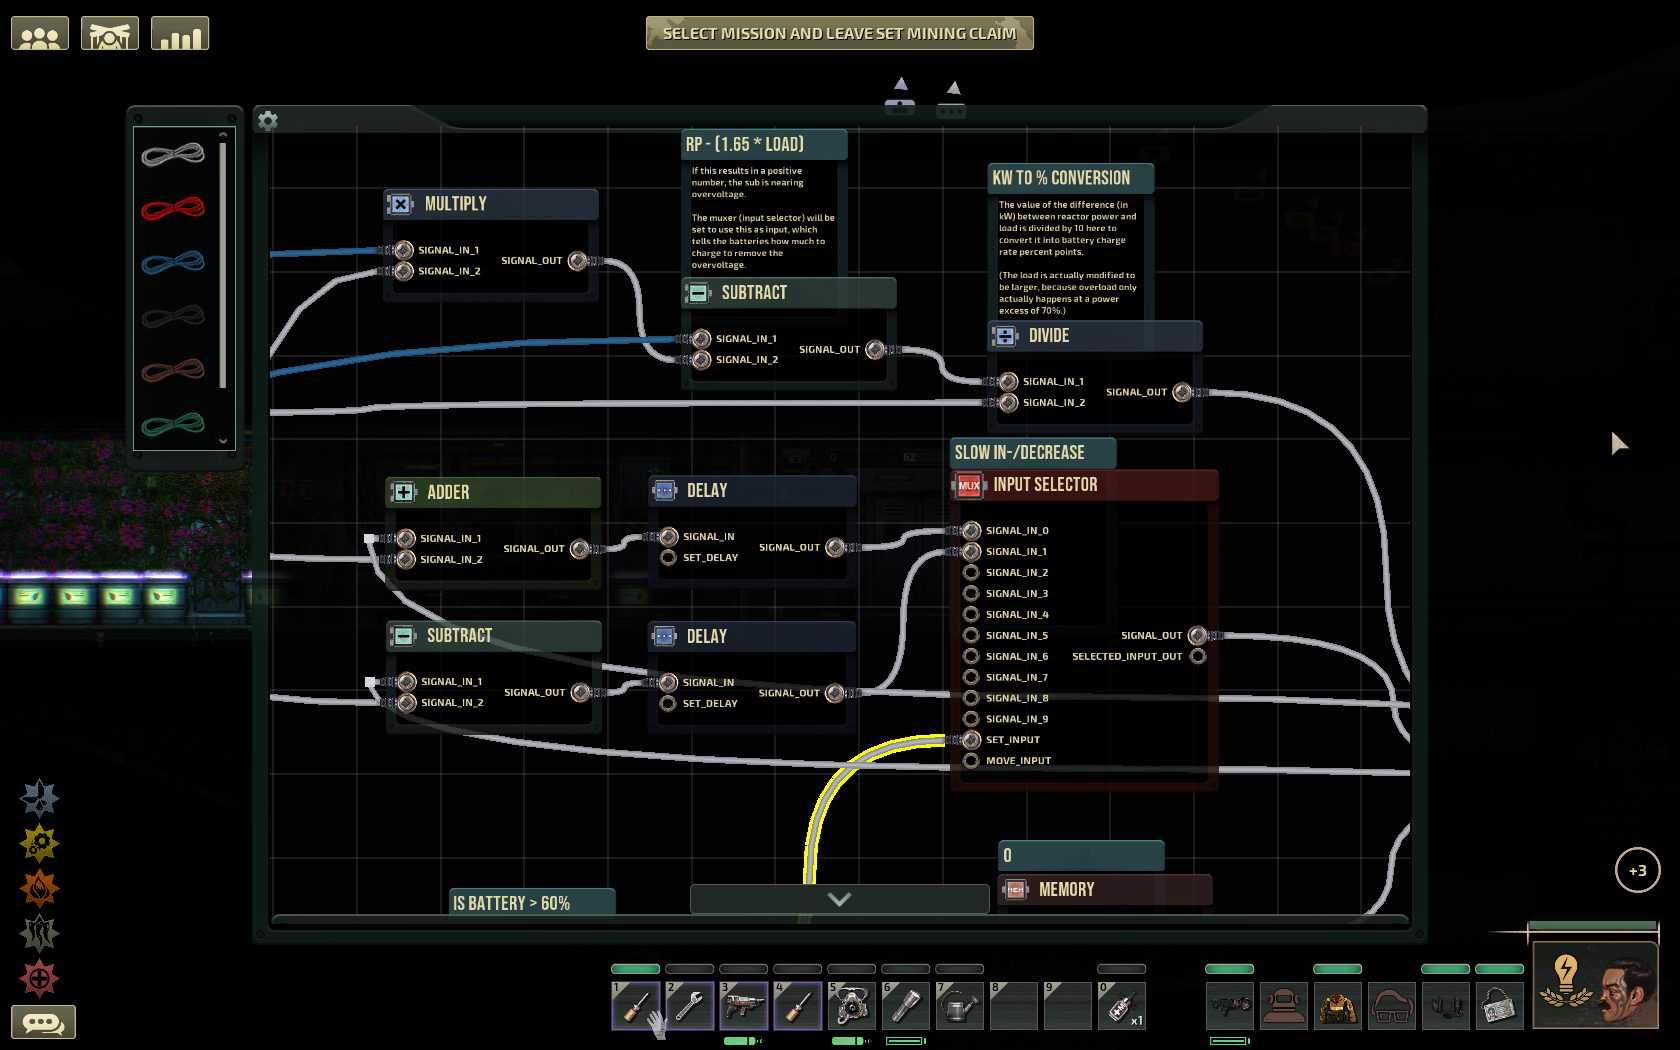1680x1050 pixels.
Task: Expand the circuit box bottom chevron
Action: (x=840, y=899)
